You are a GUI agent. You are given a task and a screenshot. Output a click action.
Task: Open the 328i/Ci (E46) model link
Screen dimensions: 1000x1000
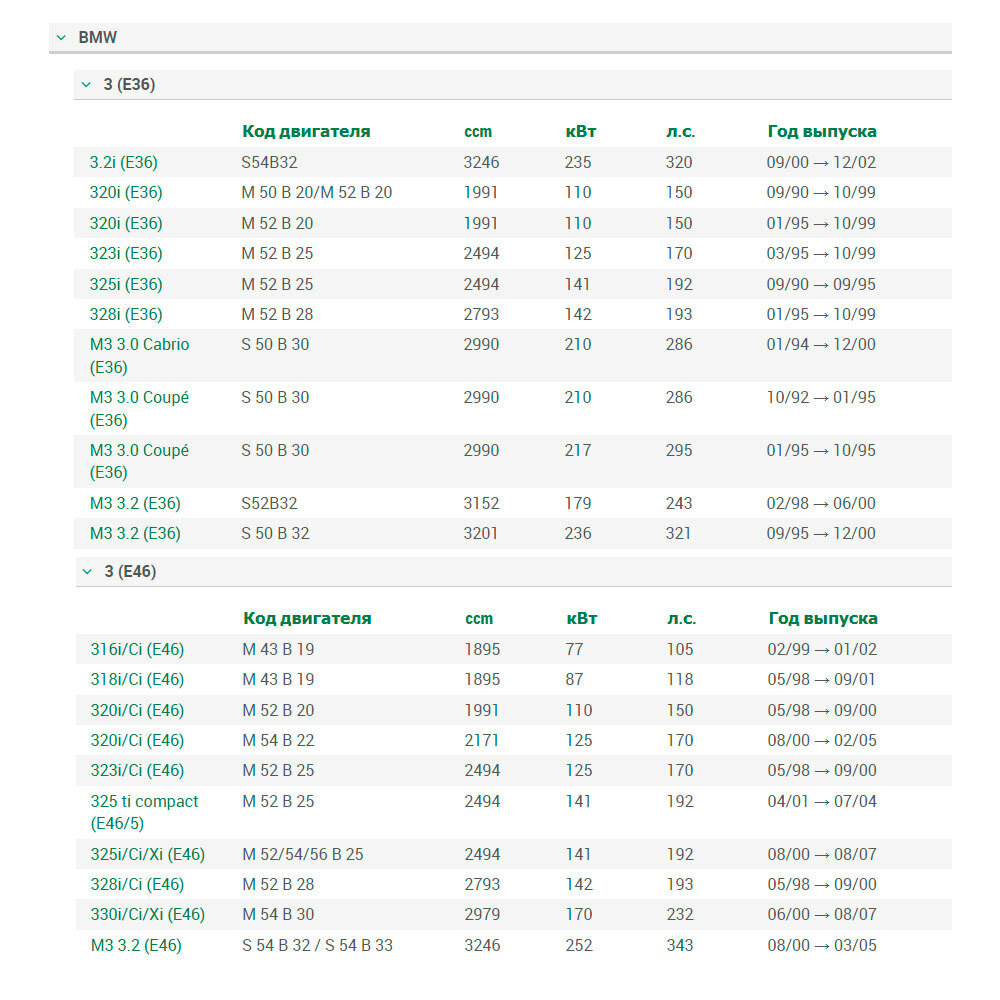(x=137, y=885)
